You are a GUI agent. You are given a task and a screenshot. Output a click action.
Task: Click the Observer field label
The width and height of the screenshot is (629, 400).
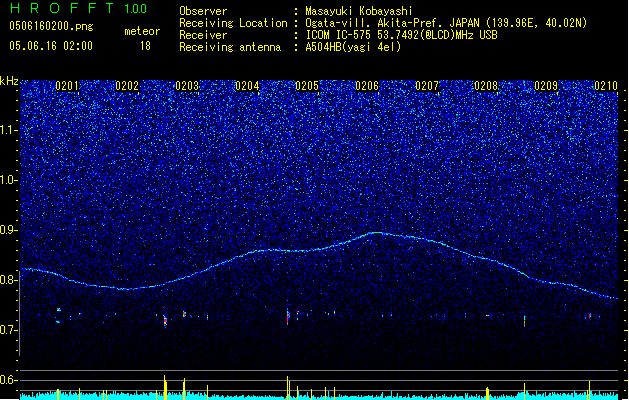pos(203,11)
